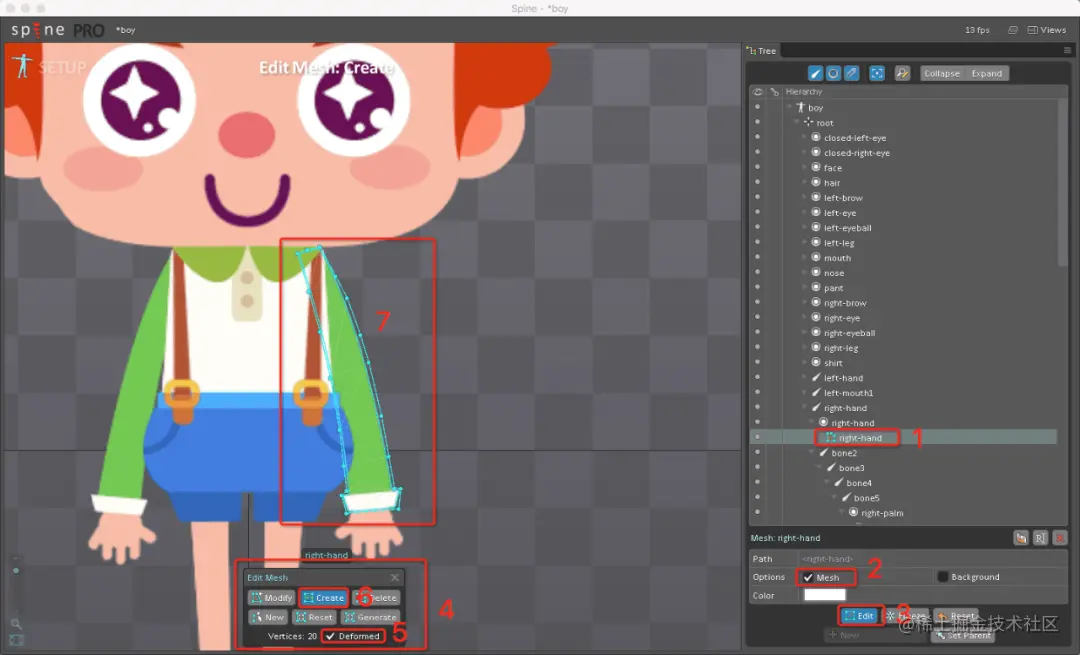Expand the pant slot arrow
The height and width of the screenshot is (655, 1080).
(804, 287)
